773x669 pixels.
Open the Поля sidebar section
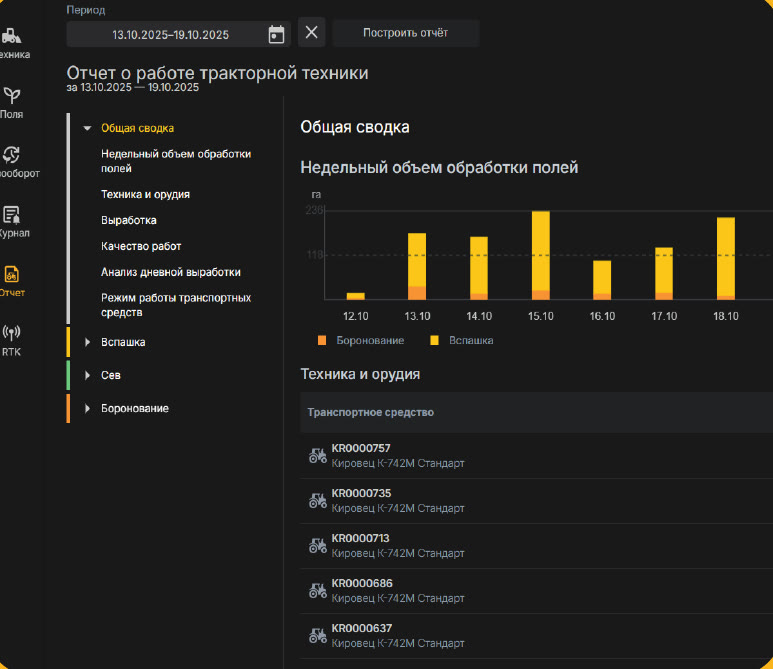(12, 103)
